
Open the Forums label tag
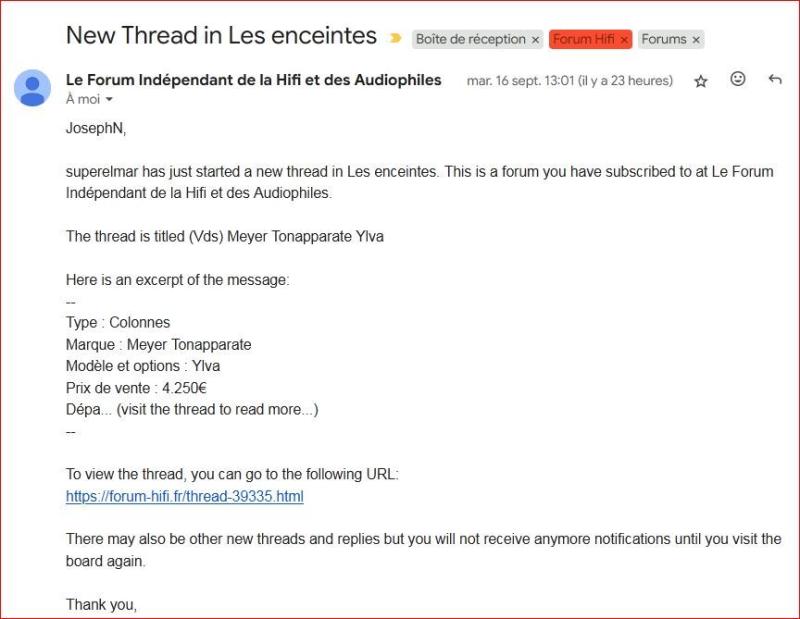point(664,39)
